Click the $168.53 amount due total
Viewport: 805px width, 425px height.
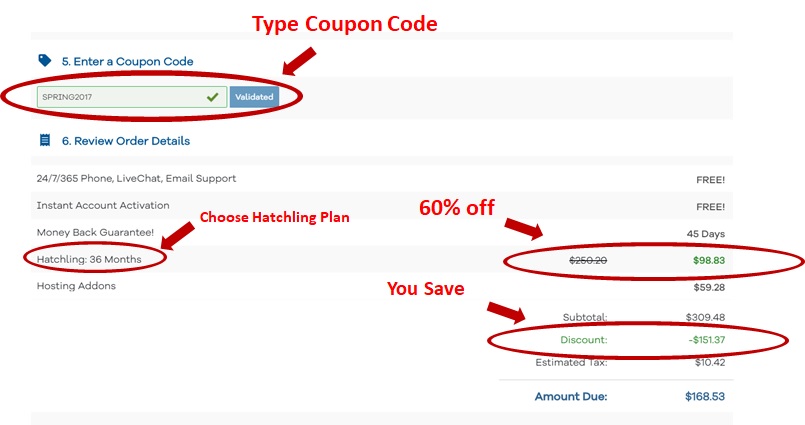[705, 396]
